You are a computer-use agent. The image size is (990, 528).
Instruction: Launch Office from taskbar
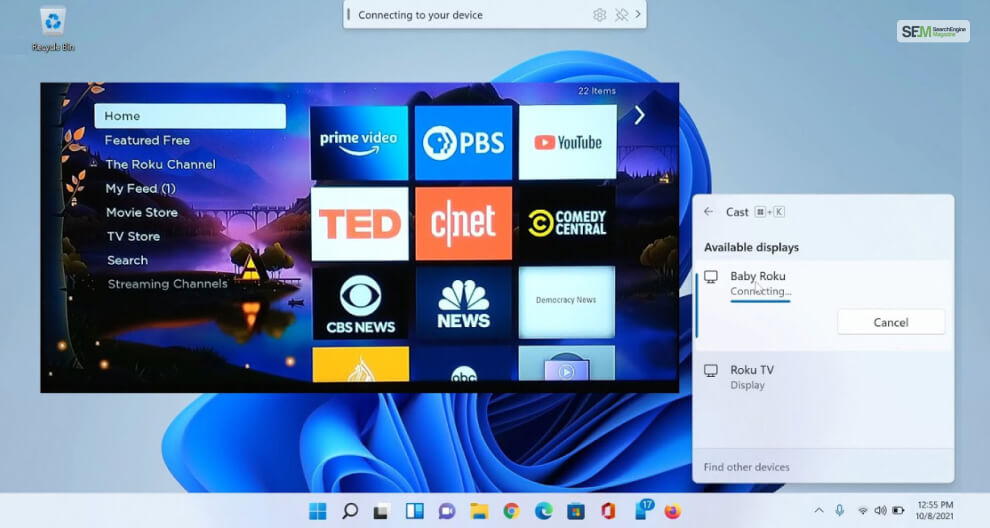point(608,511)
